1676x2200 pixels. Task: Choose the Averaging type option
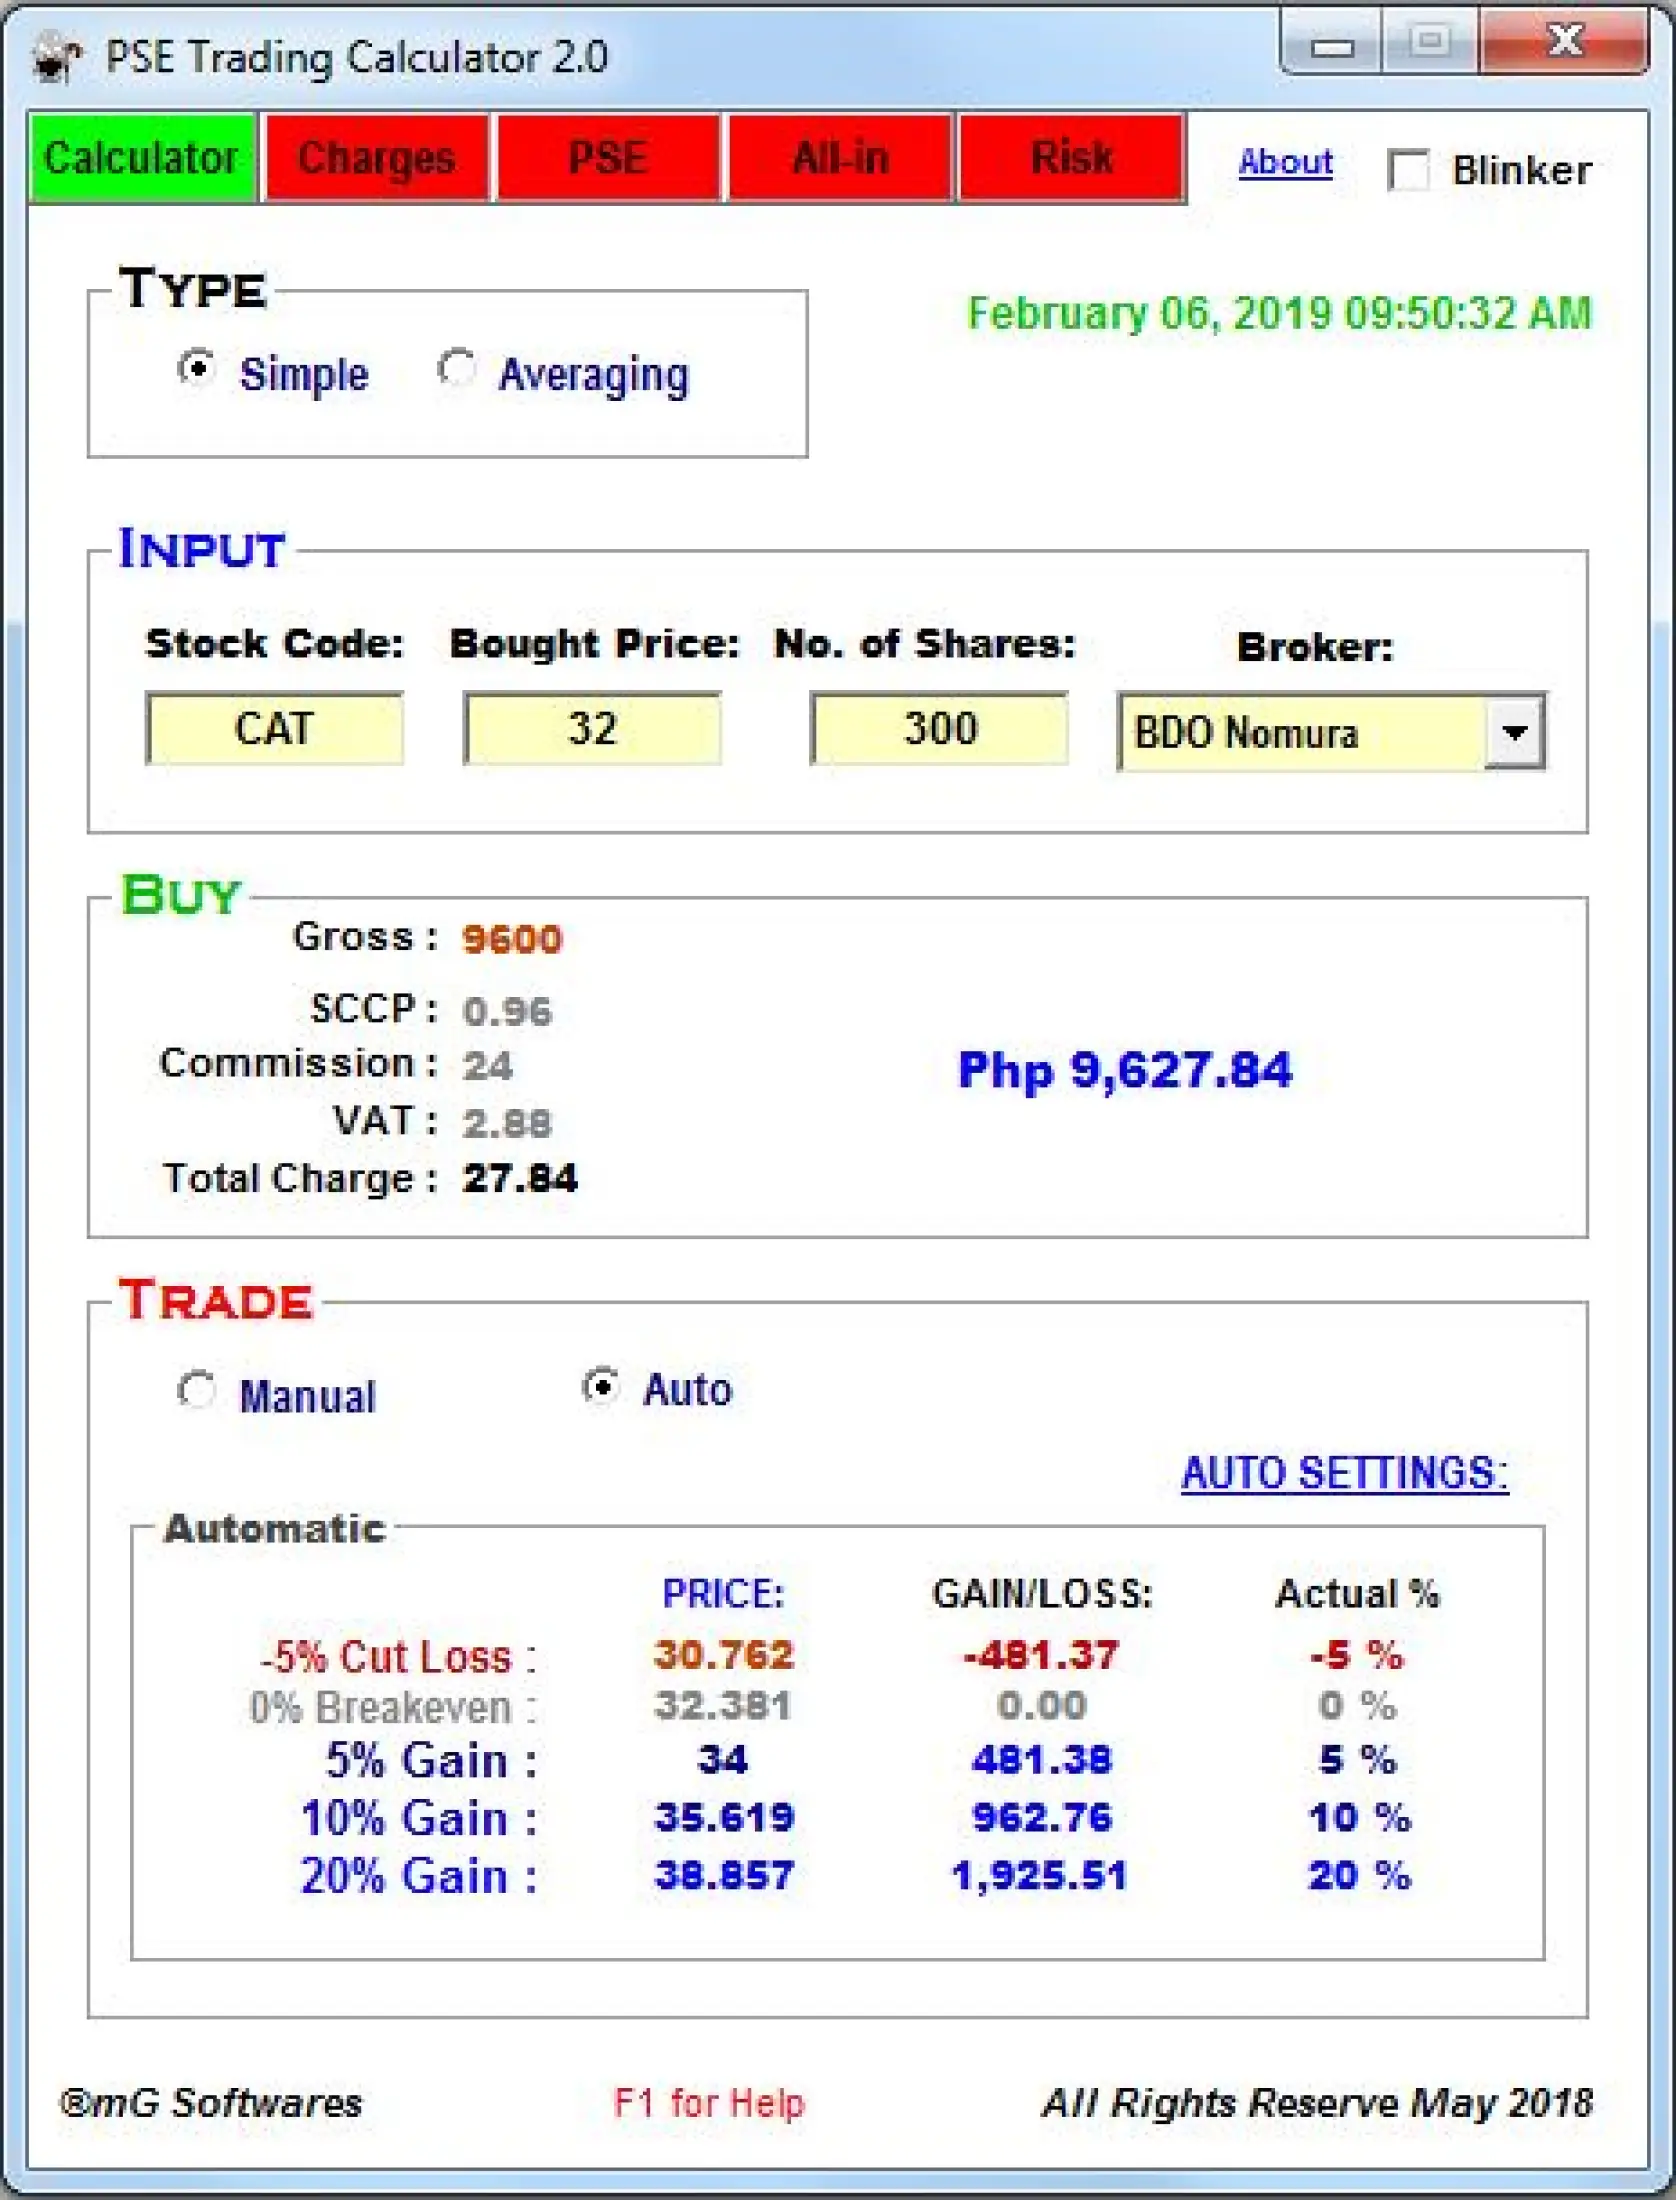pos(457,369)
